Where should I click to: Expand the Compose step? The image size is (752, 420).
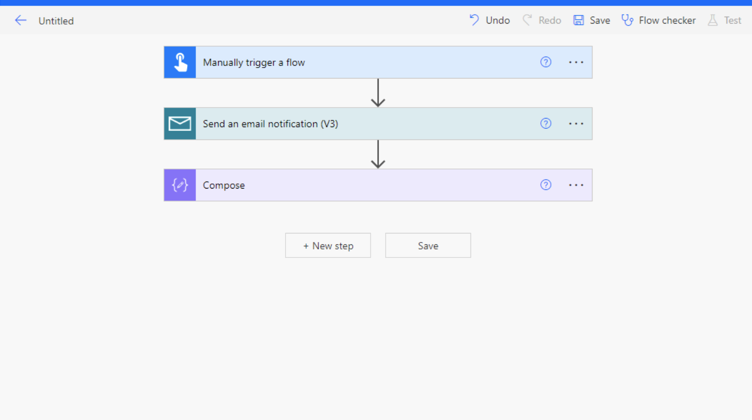tap(378, 185)
